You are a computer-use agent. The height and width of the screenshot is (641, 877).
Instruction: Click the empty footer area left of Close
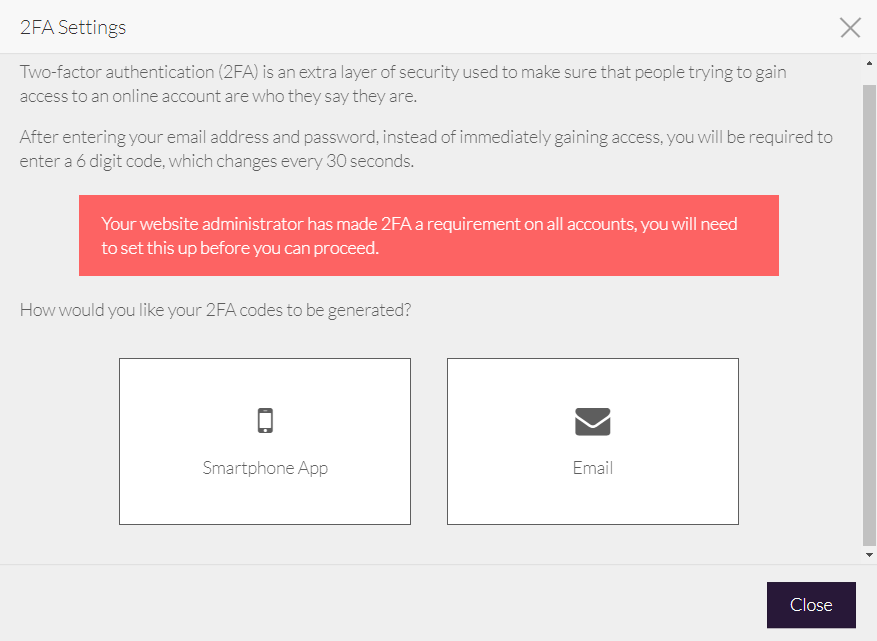tap(380, 604)
